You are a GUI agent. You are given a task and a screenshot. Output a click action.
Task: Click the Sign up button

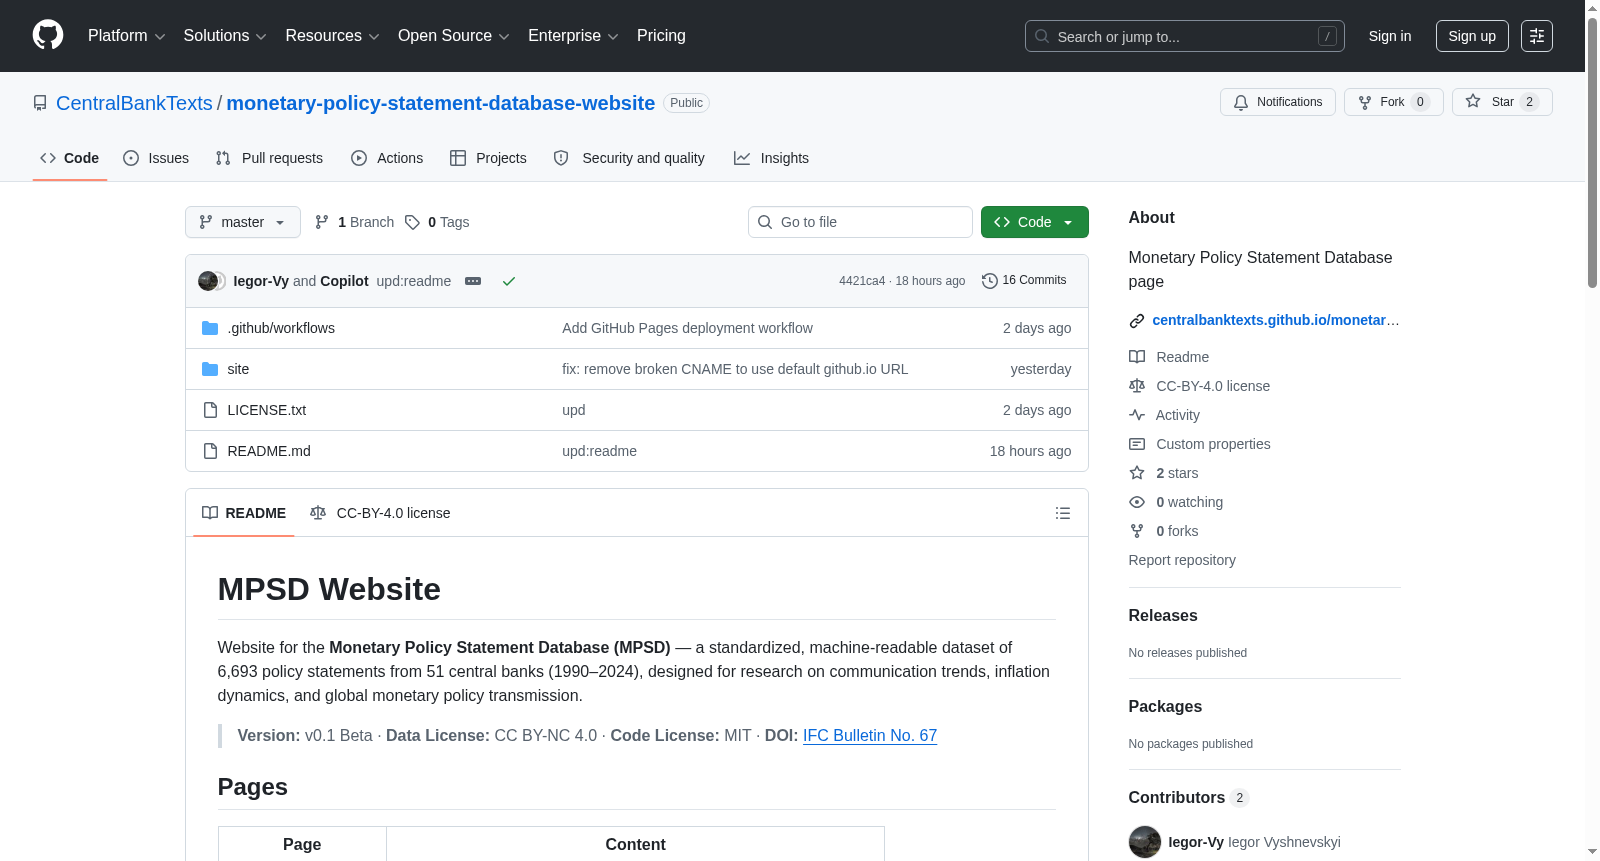point(1472,36)
